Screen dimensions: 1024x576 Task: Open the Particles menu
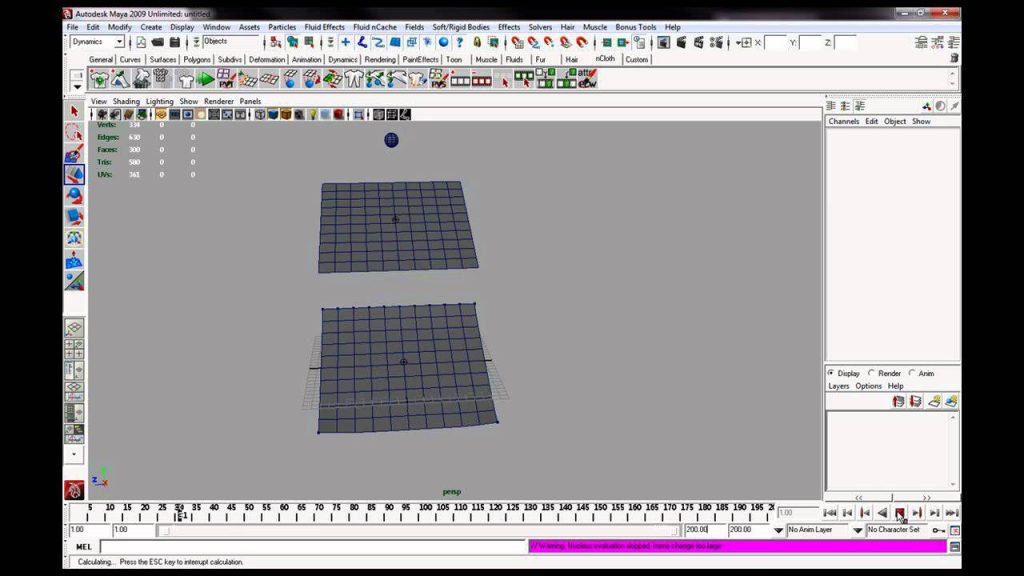point(281,27)
